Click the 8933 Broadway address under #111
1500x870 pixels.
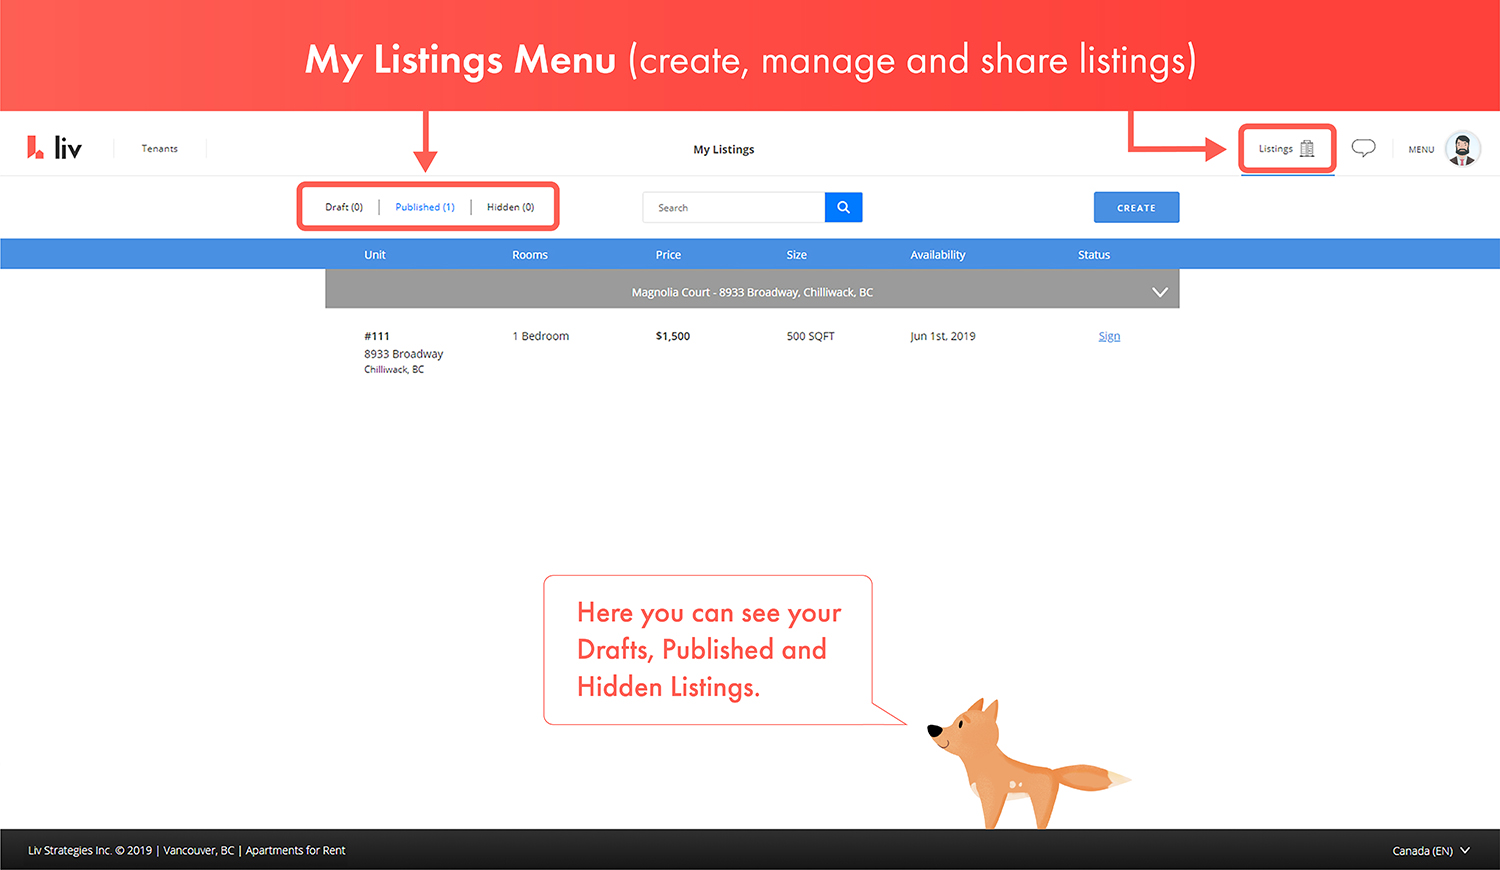(x=404, y=354)
